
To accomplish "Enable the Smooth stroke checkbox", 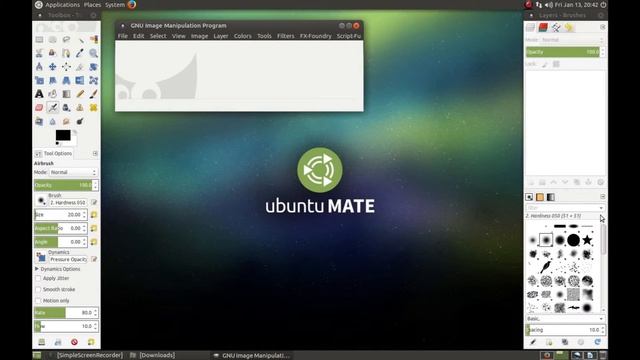I will (x=38, y=289).
